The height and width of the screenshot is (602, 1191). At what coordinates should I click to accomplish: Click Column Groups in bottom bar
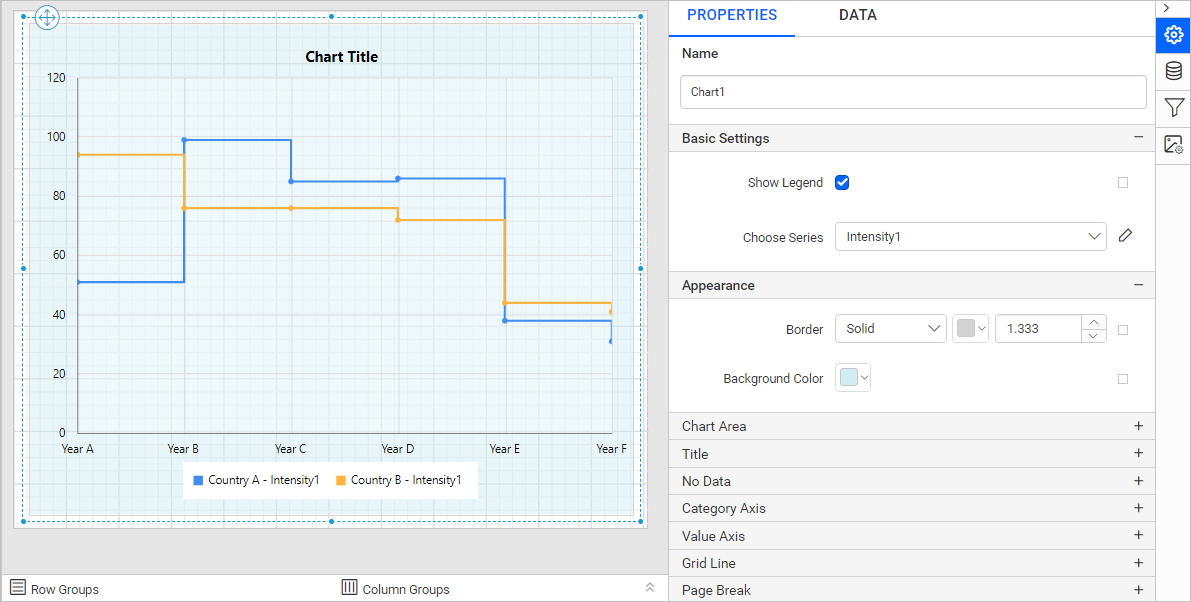(x=396, y=589)
